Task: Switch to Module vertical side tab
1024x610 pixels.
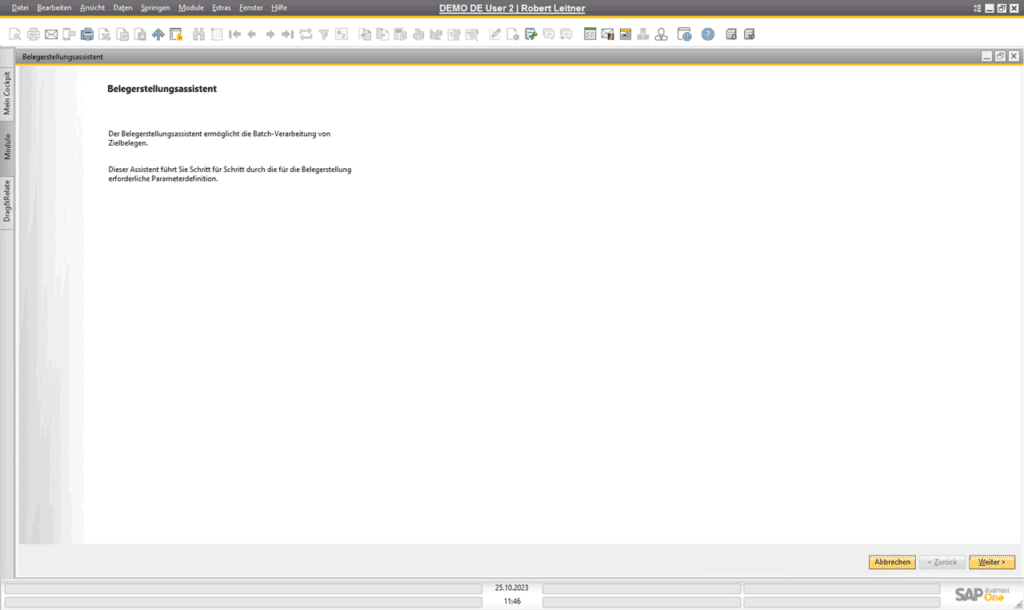Action: [x=7, y=147]
